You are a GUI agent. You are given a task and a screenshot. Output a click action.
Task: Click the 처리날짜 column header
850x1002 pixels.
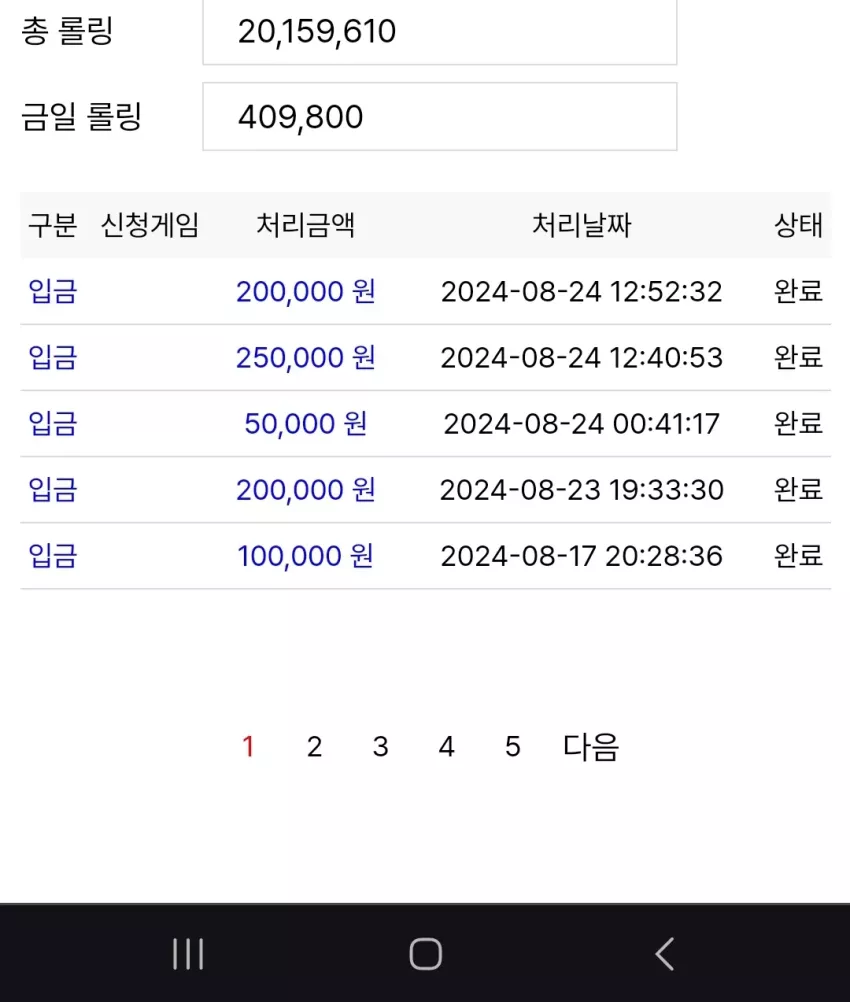(582, 225)
